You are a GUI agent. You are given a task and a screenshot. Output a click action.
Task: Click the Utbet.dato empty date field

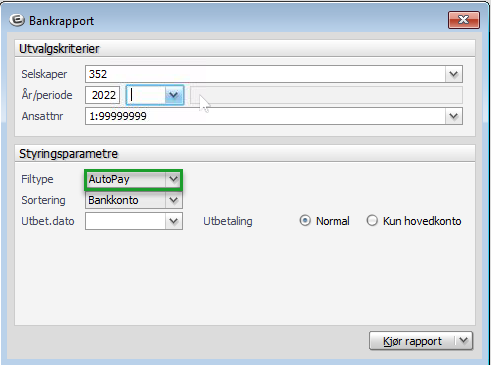tap(125, 221)
